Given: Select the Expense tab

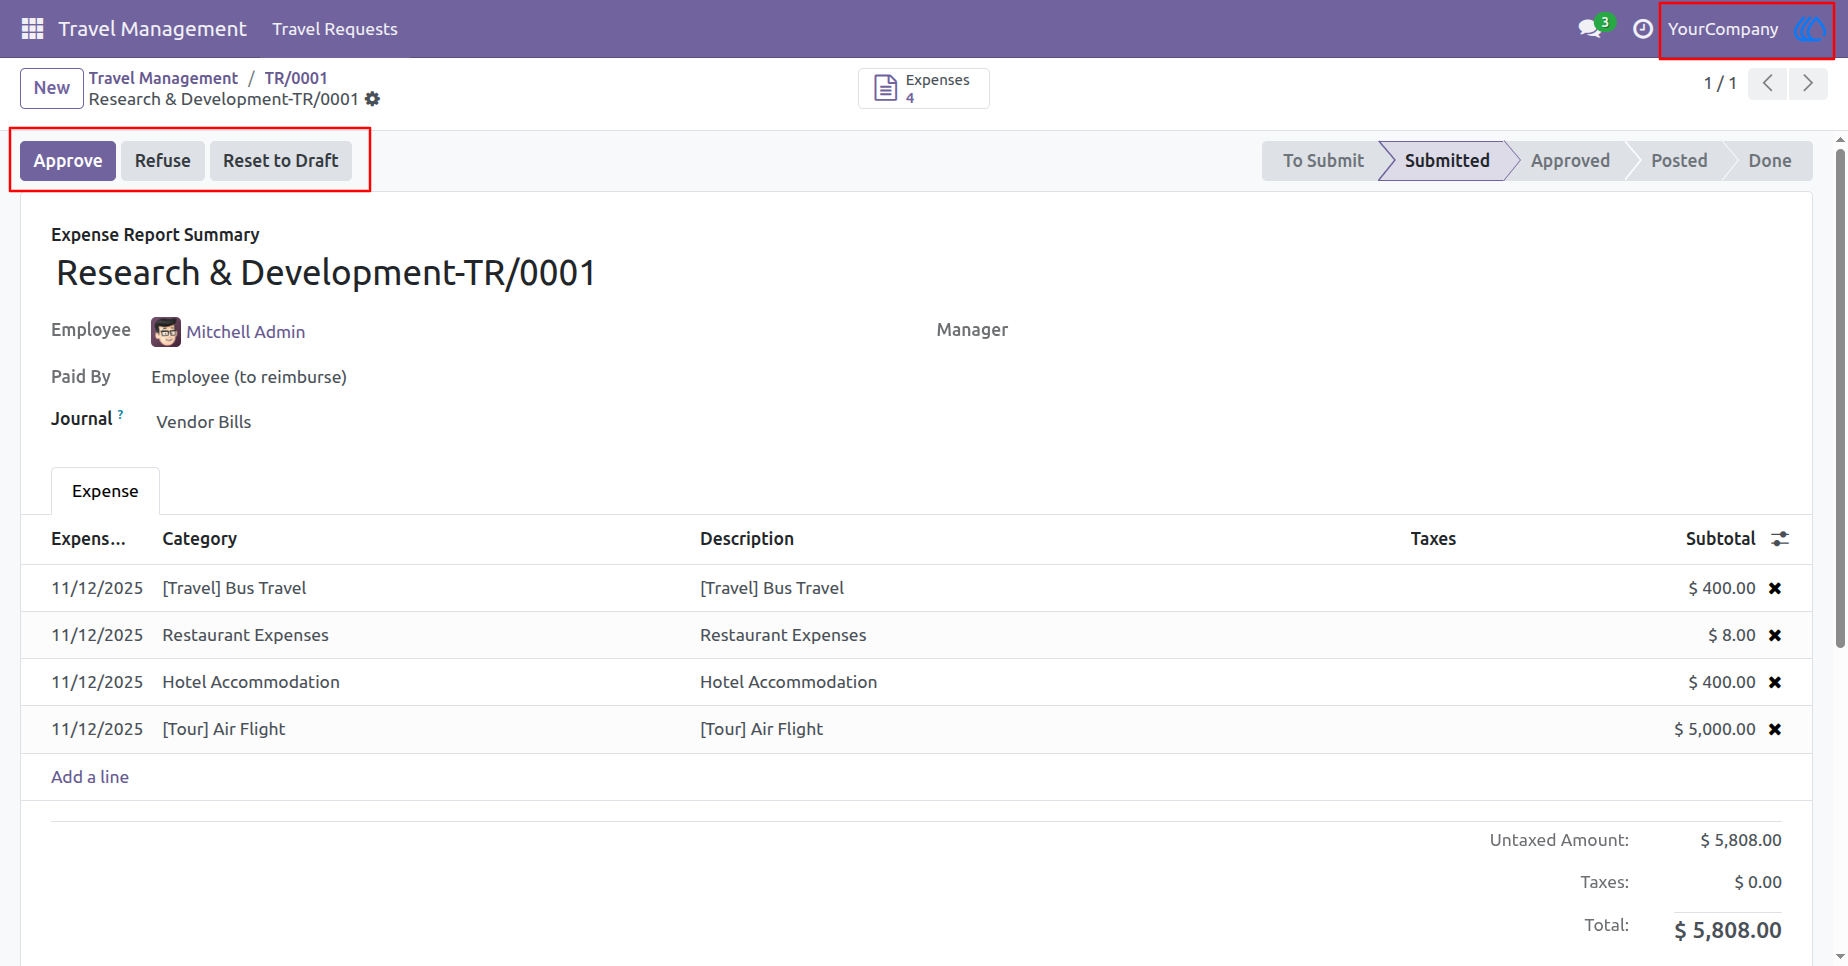Looking at the screenshot, I should point(105,491).
